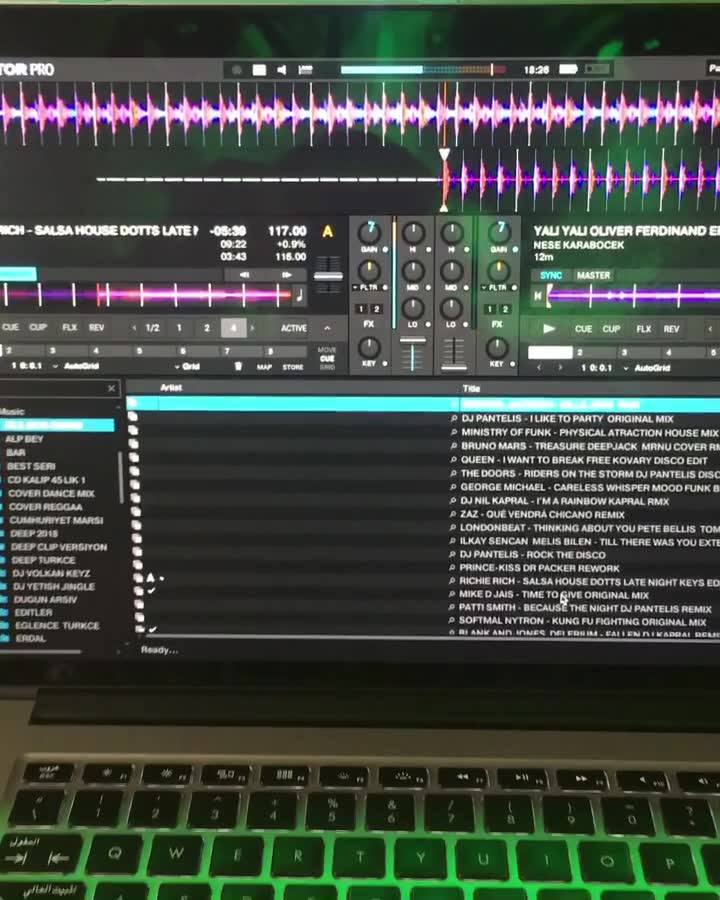720x900 pixels.
Task: Click Deck A LO EQ knob
Action: click(412, 308)
